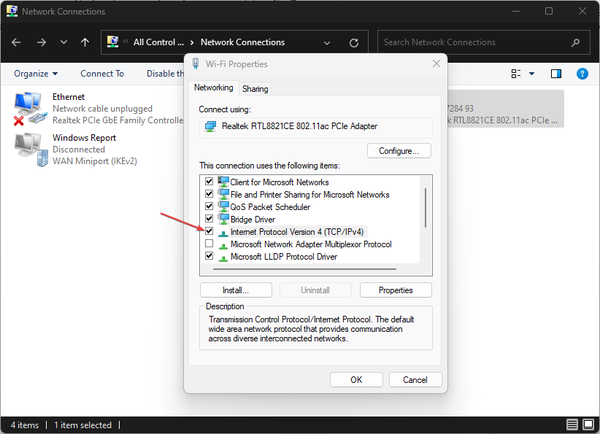This screenshot has width=600, height=434.
Task: Click the 'WAN Miniport (IKEv2)' text
Action: (95, 161)
